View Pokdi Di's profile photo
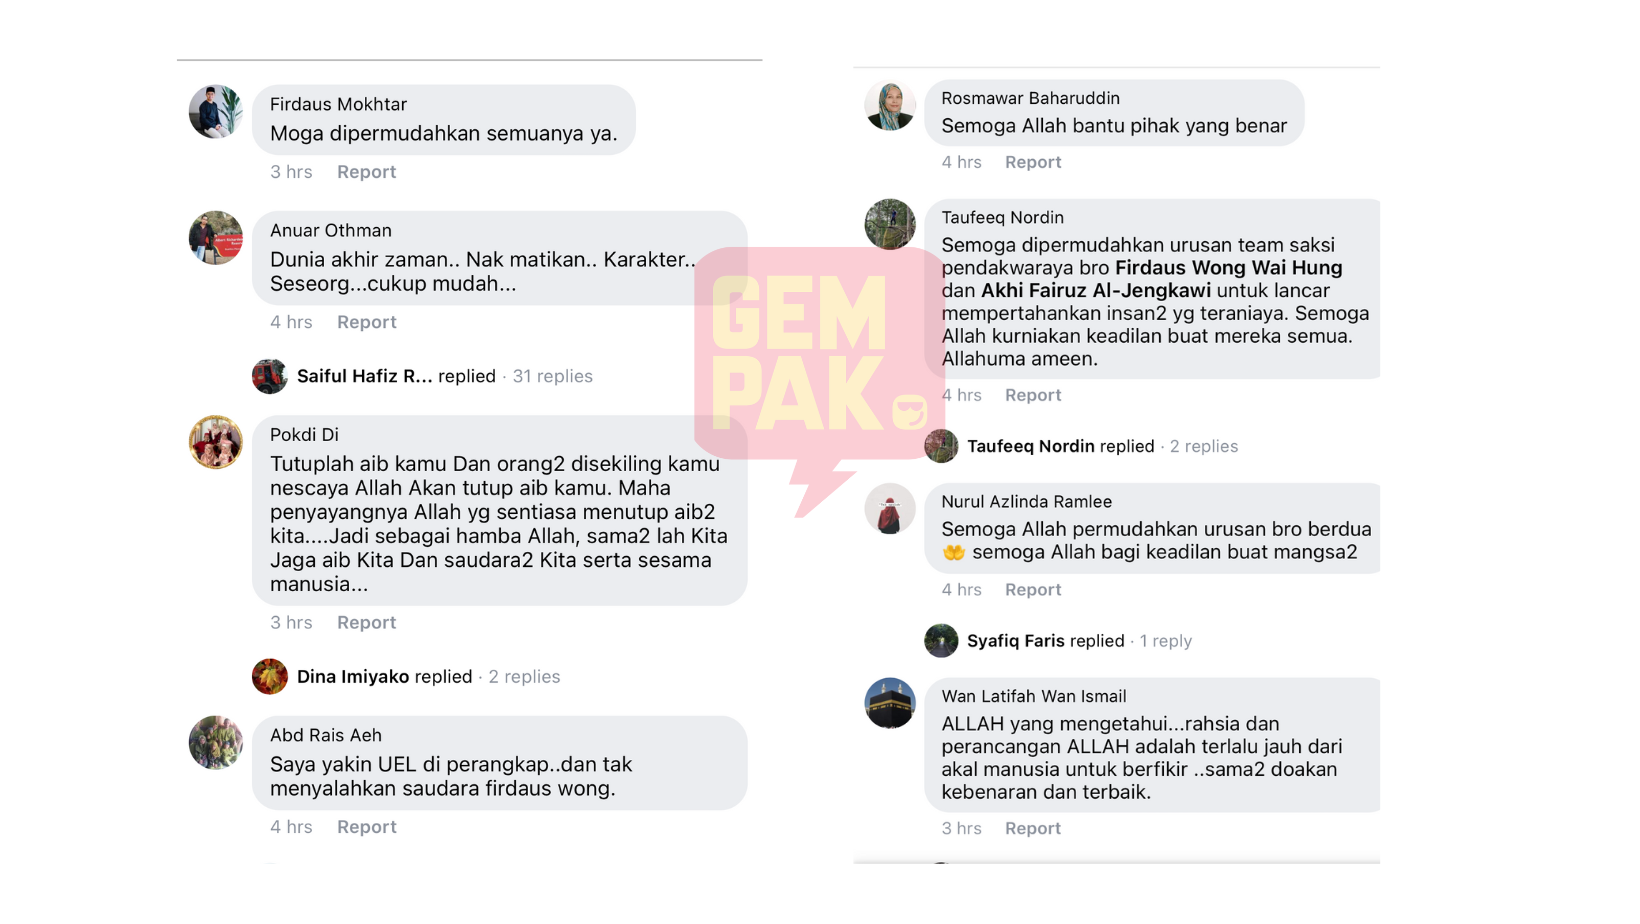Screen dimensions: 1640x924 (x=215, y=442)
